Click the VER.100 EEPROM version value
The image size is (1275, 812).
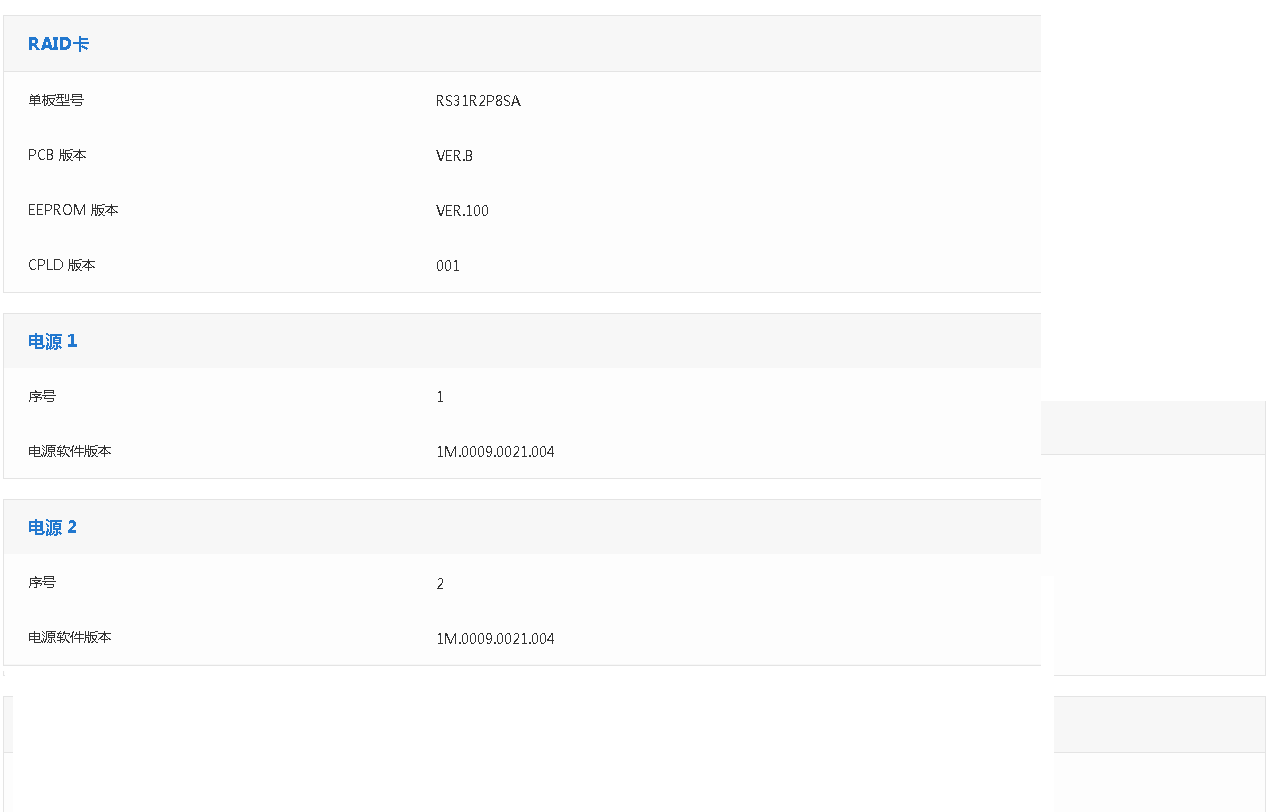pyautogui.click(x=462, y=211)
